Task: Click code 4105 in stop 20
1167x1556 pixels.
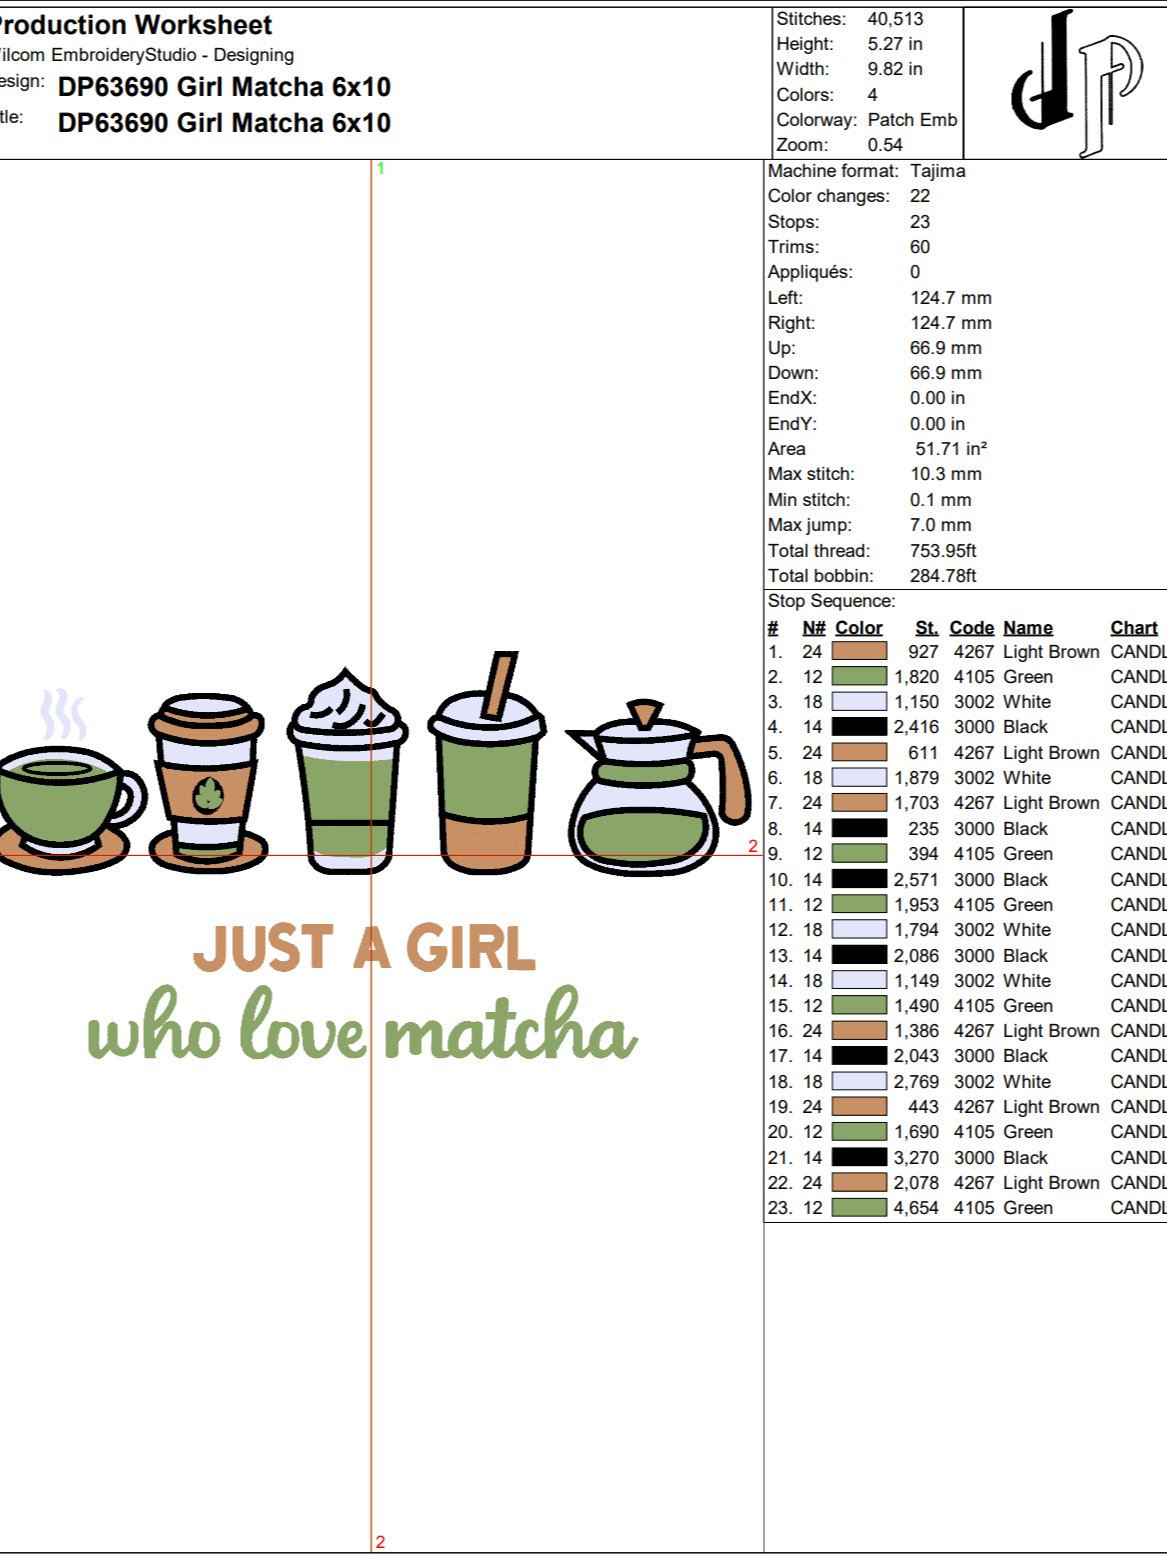Action: 974,1131
